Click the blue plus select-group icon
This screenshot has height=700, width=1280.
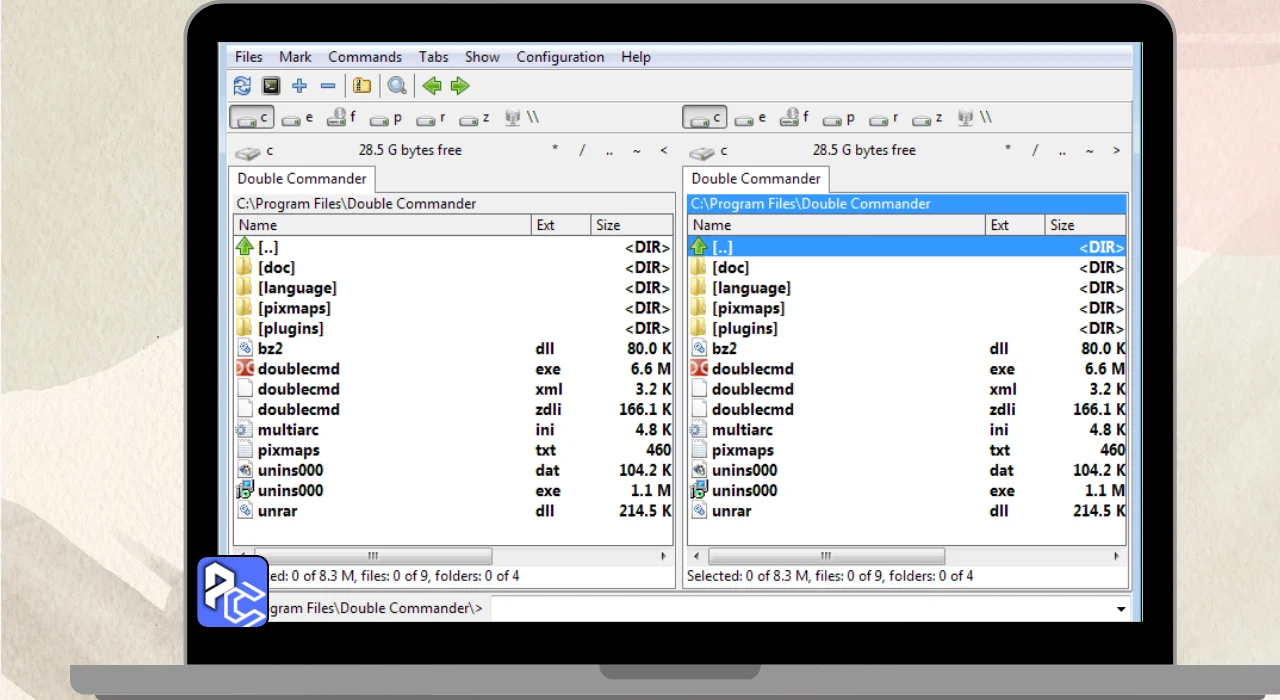point(299,86)
